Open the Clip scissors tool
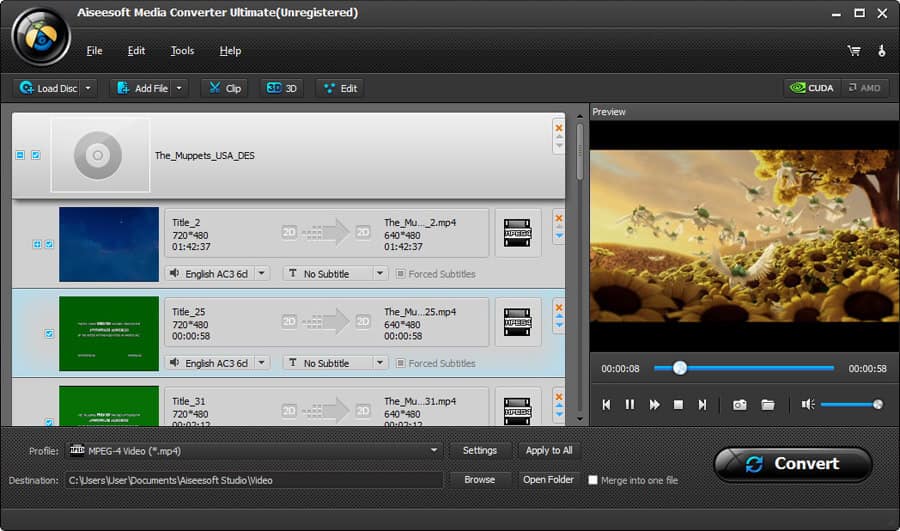 224,88
